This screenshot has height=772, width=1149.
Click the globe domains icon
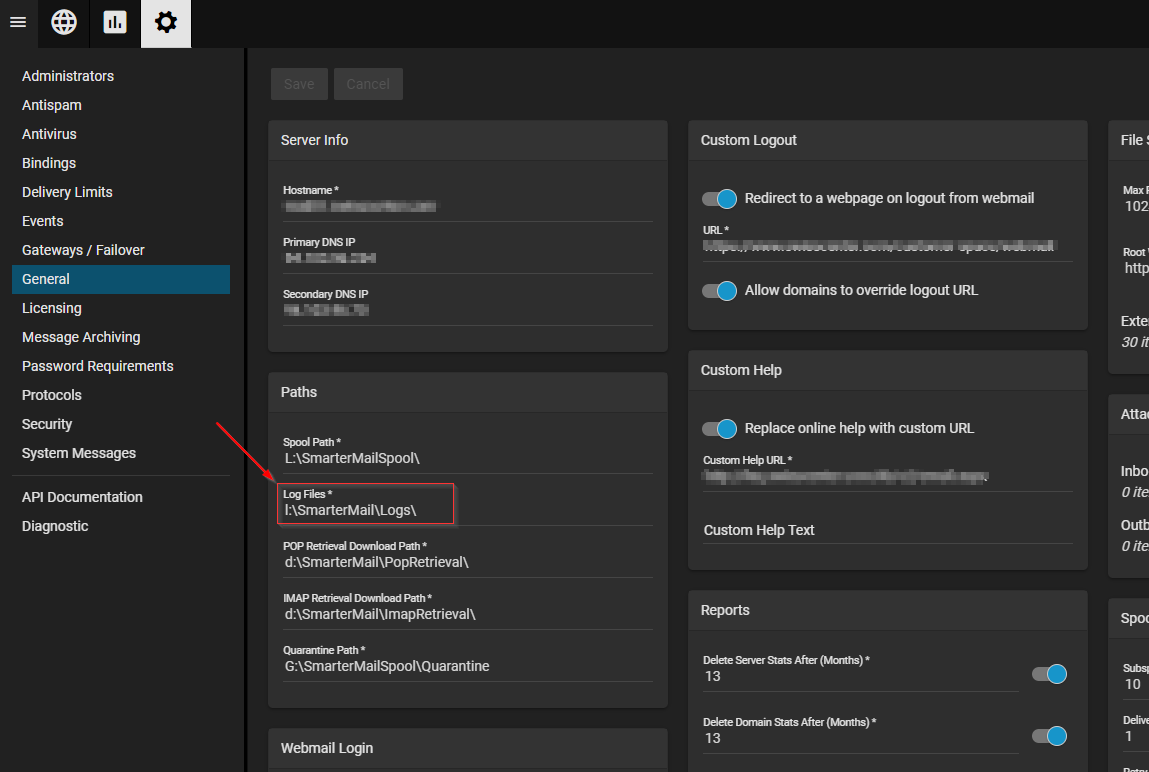coord(64,22)
